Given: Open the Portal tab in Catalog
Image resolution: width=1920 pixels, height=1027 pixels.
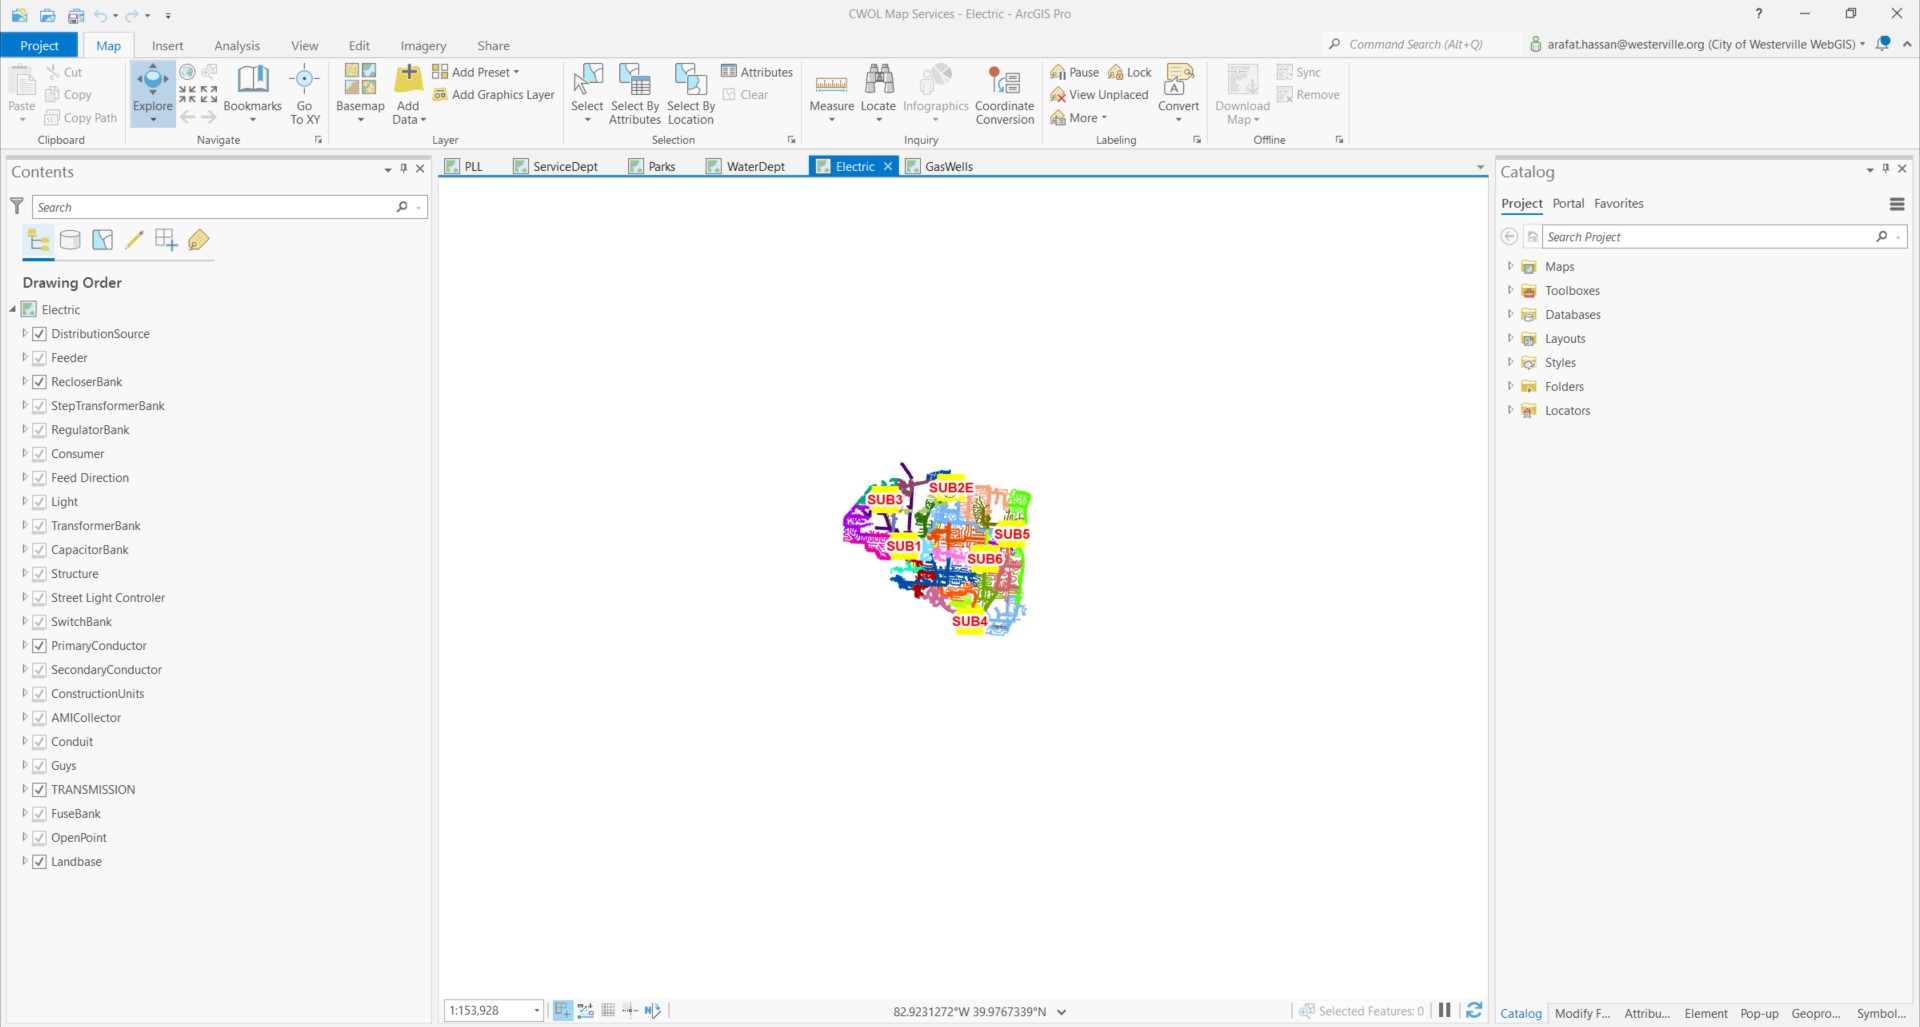Looking at the screenshot, I should pos(1568,204).
